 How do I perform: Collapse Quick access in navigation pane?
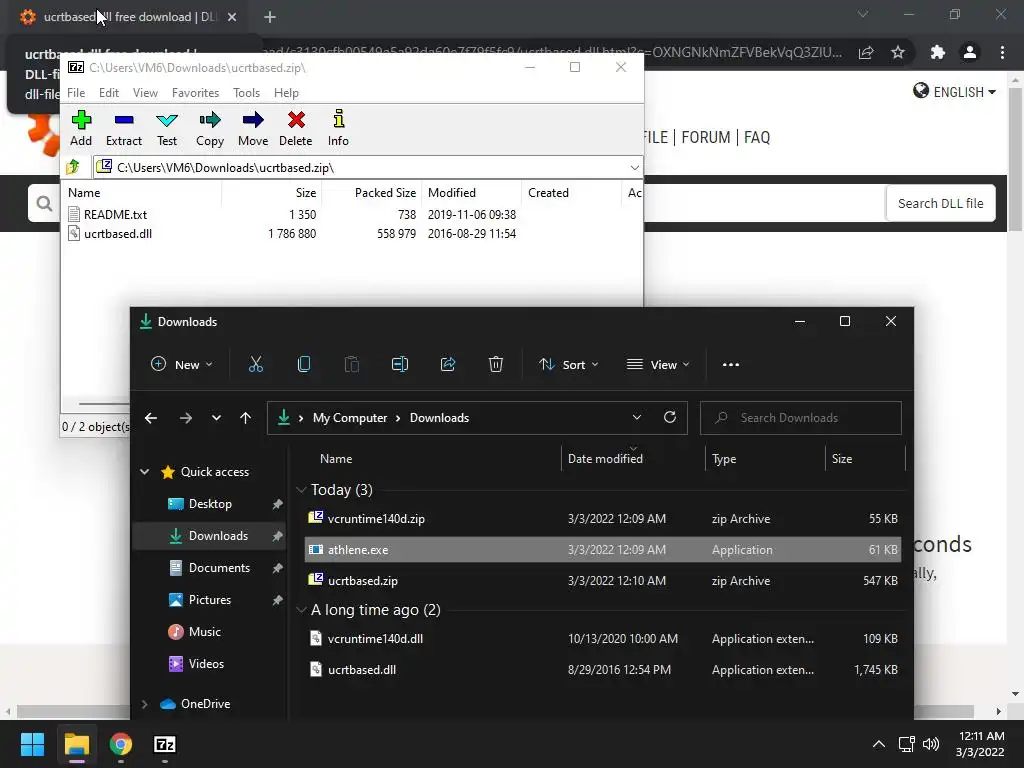(x=145, y=472)
